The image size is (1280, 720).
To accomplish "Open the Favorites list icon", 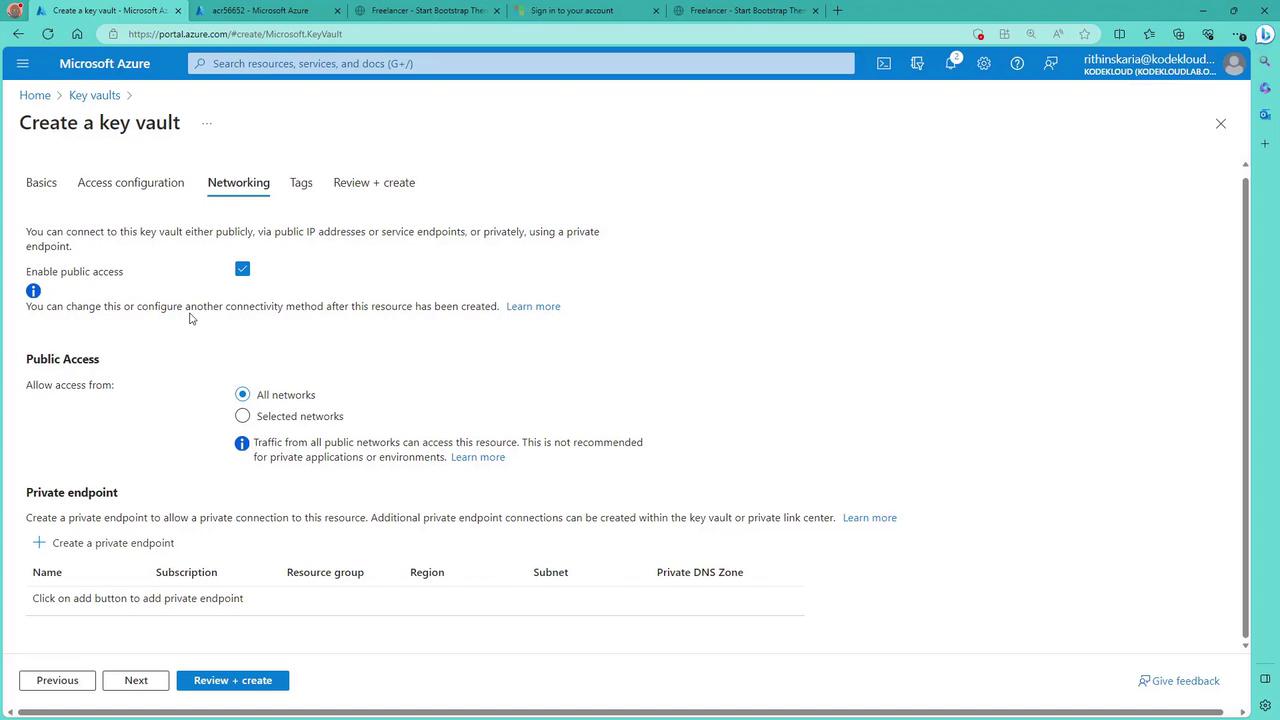I will click(x=1149, y=34).
